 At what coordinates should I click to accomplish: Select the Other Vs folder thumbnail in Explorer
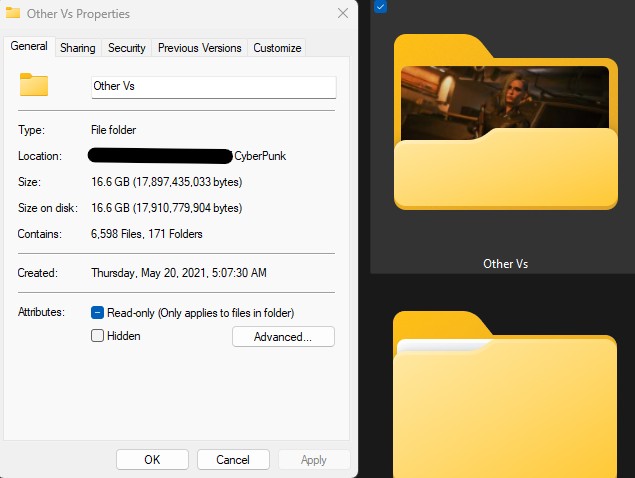point(505,122)
